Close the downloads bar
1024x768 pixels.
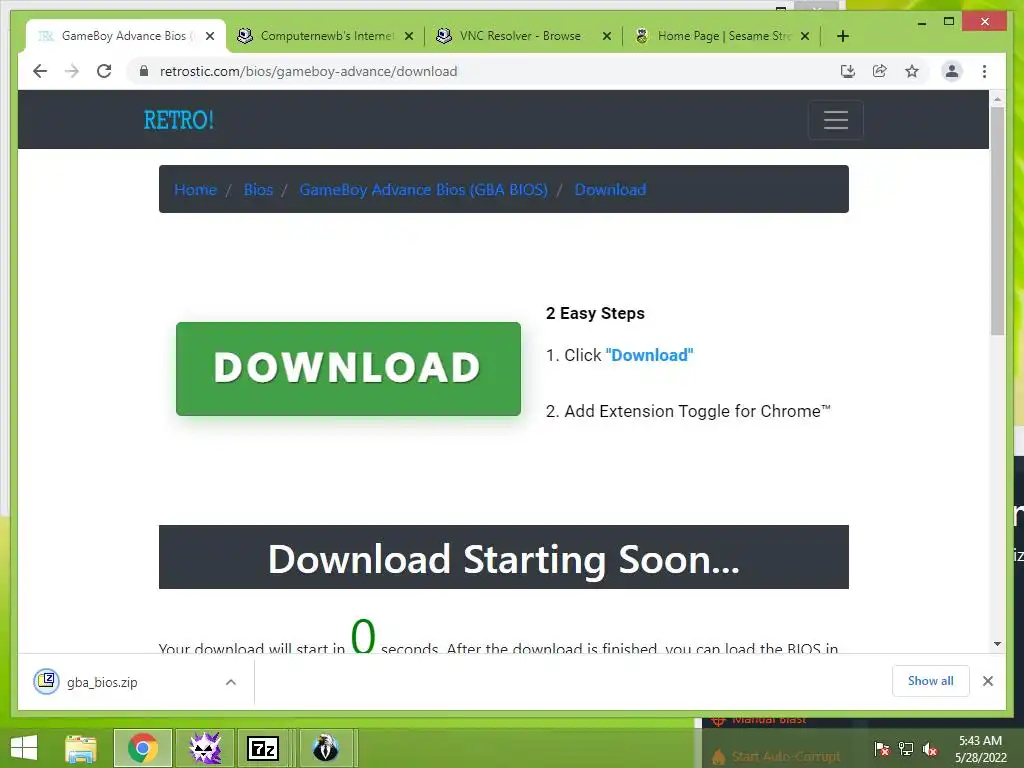(x=987, y=681)
